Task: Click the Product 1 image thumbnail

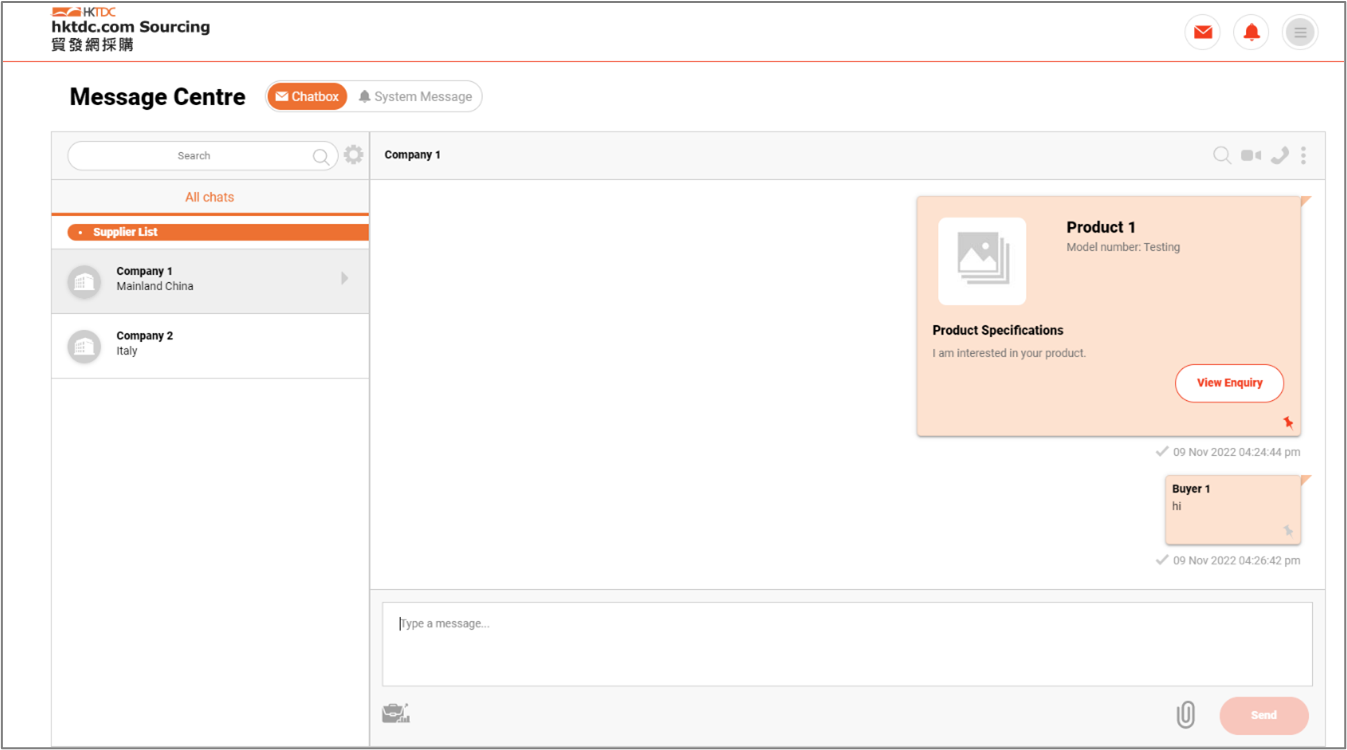Action: click(982, 261)
